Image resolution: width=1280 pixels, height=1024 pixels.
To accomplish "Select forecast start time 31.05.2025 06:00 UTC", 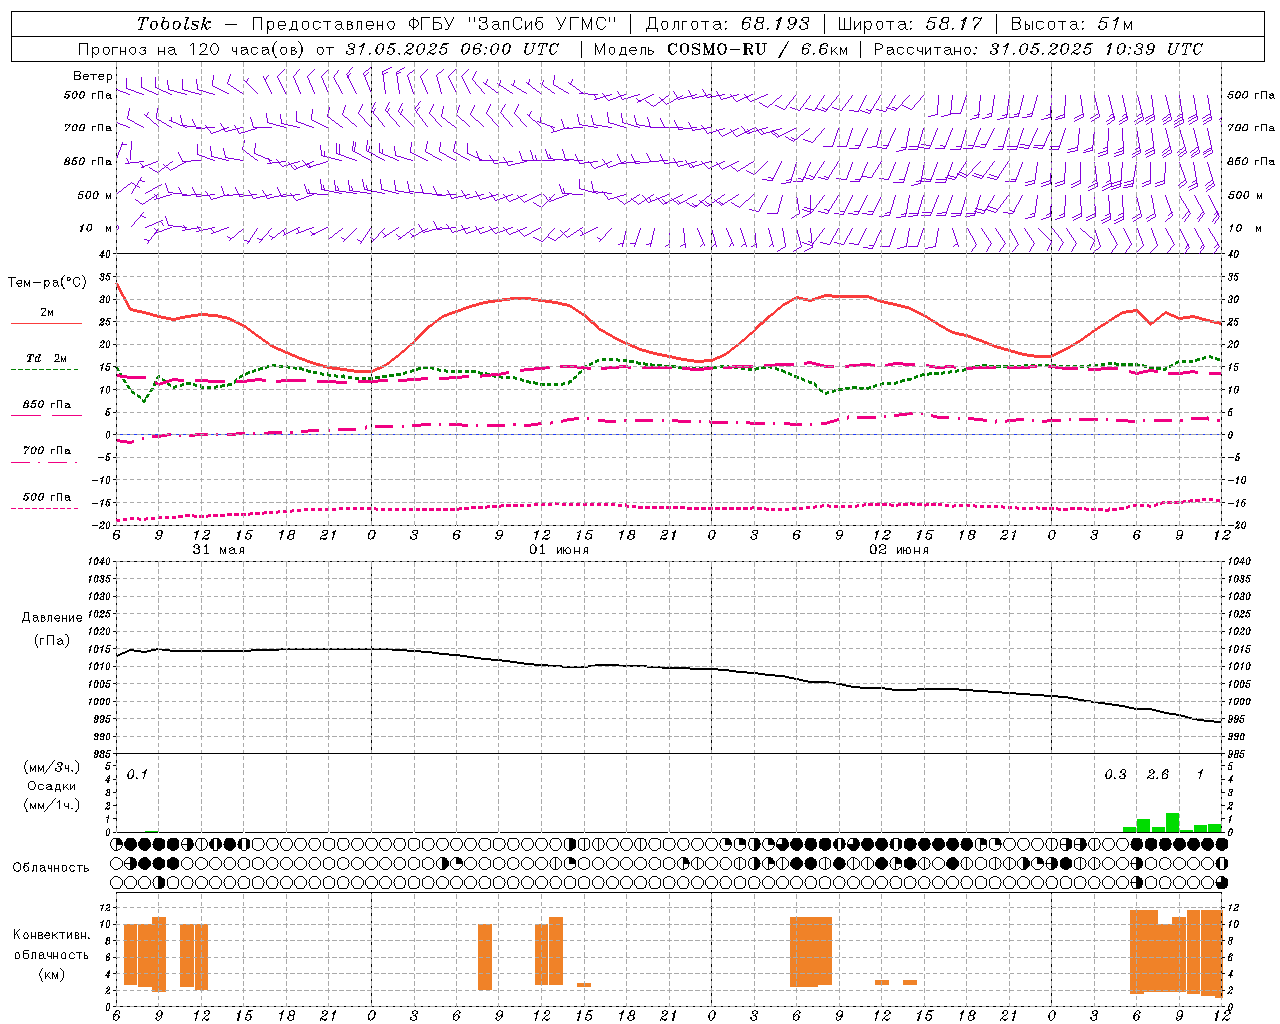I will pyautogui.click(x=452, y=49).
